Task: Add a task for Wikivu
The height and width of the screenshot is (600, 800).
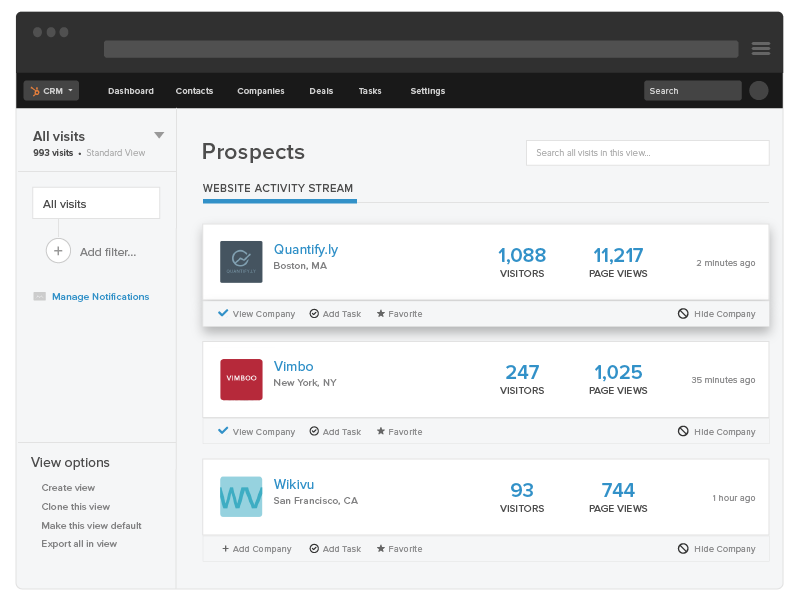Action: coord(335,549)
